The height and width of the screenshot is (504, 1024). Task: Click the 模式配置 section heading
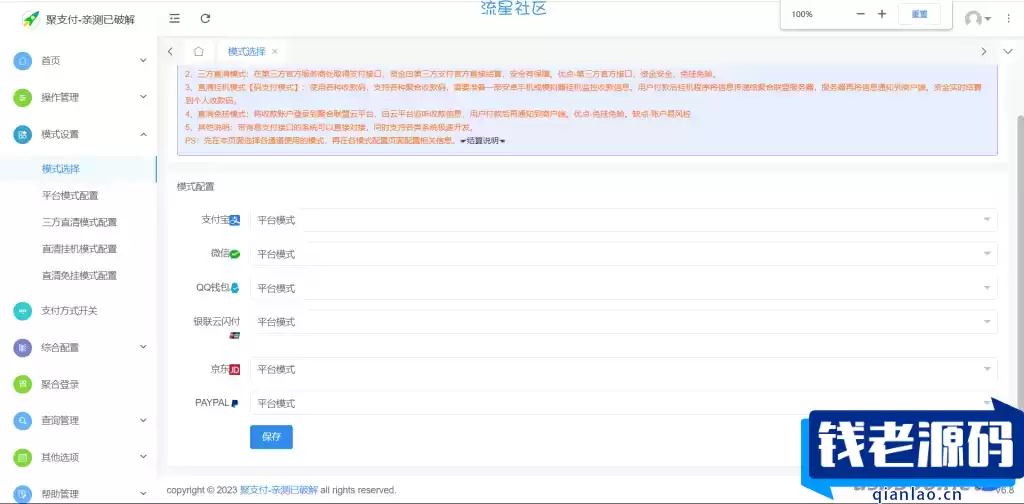(195, 187)
